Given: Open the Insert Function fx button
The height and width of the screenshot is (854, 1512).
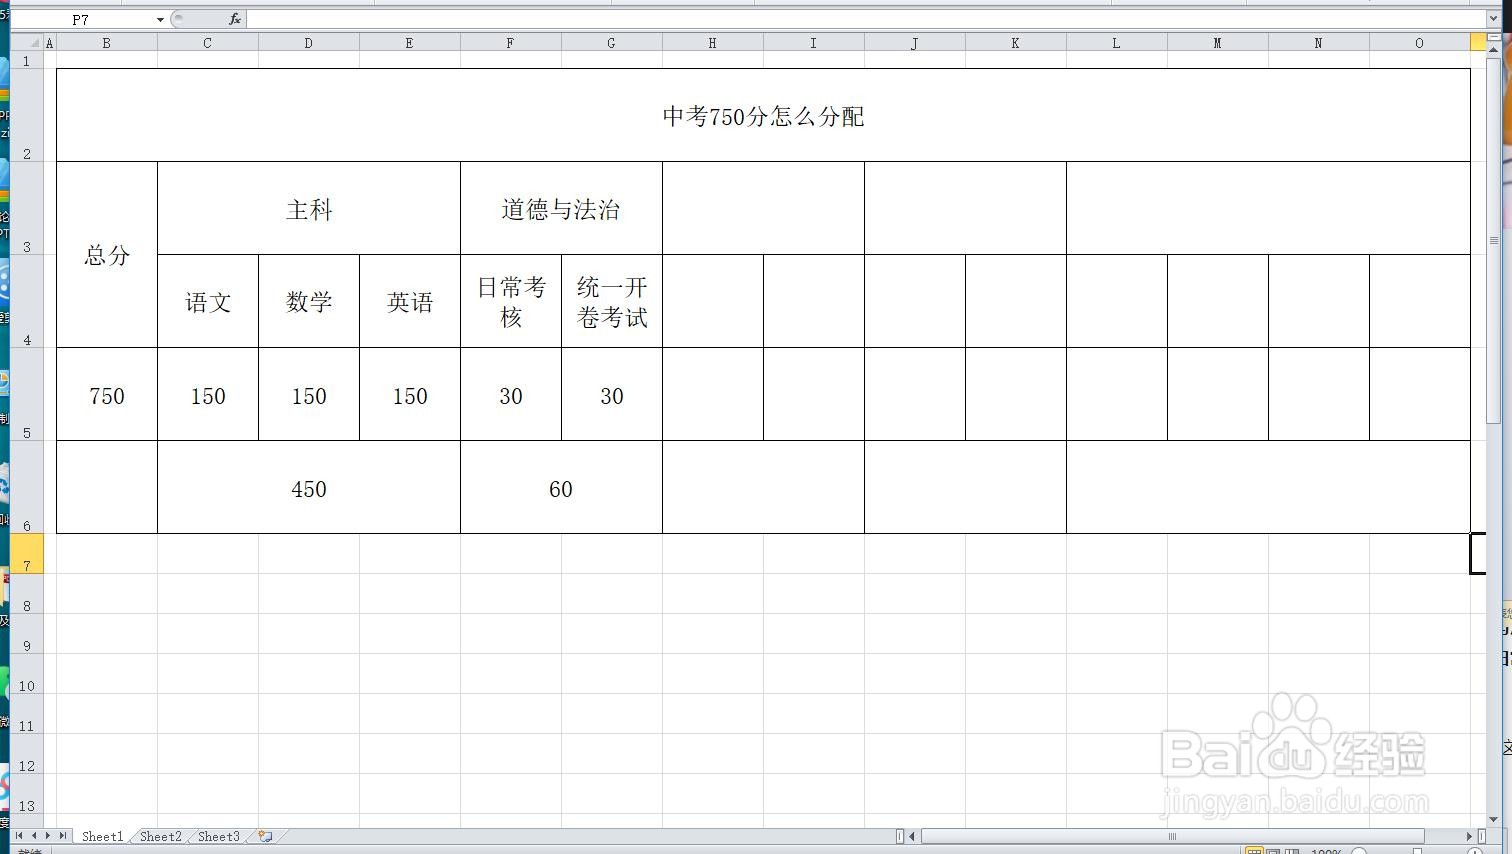Looking at the screenshot, I should coord(235,19).
